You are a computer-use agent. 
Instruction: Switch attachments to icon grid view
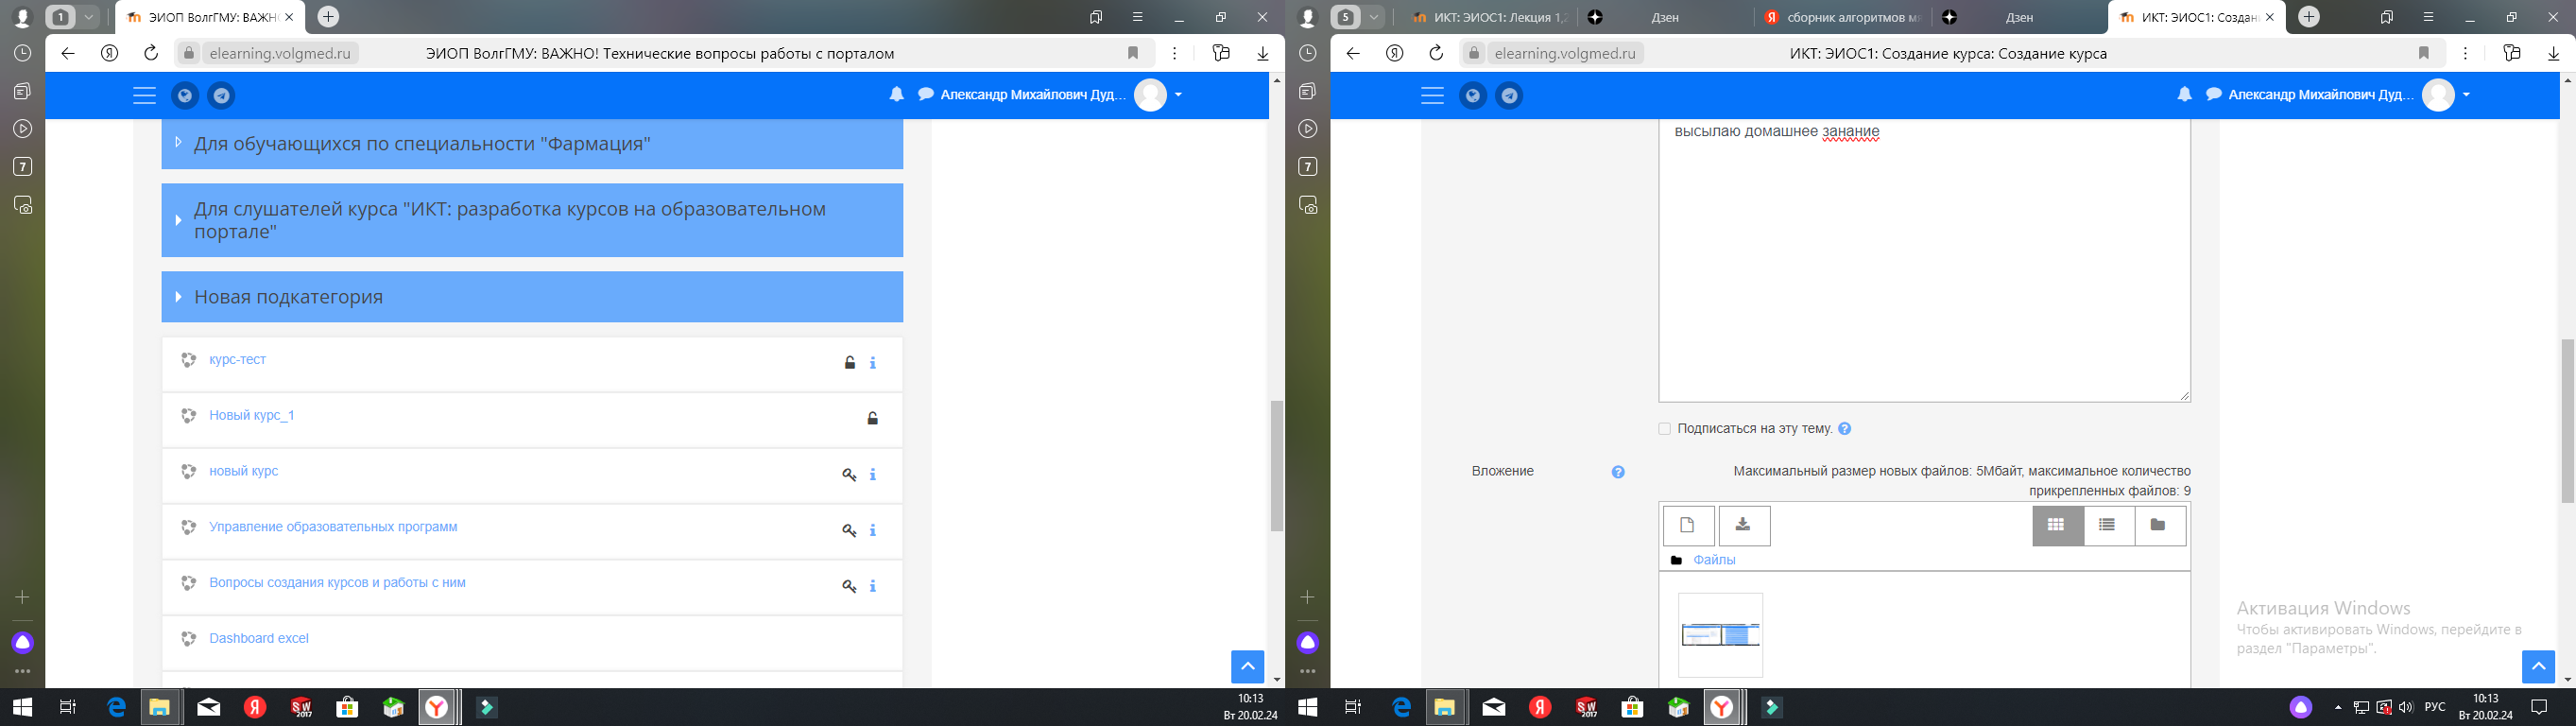click(2057, 525)
